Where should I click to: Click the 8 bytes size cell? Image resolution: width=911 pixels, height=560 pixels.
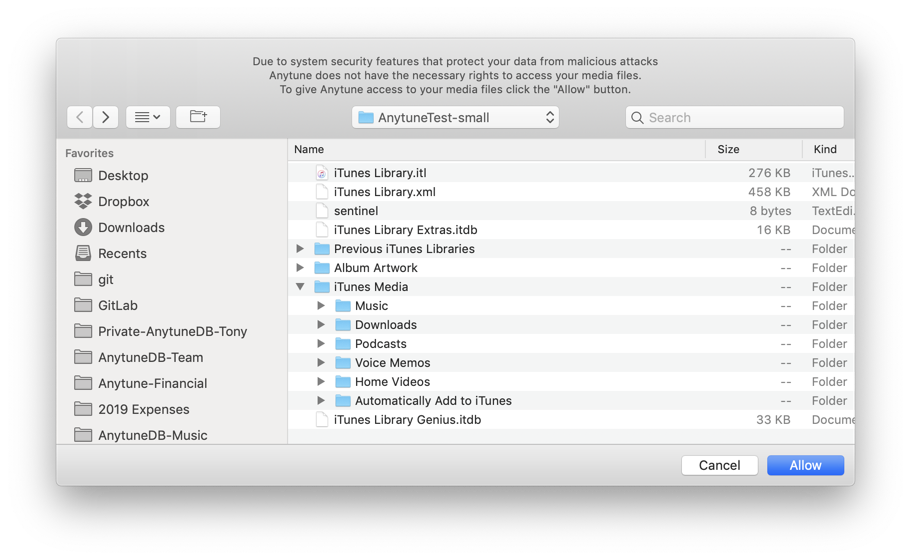pyautogui.click(x=770, y=211)
